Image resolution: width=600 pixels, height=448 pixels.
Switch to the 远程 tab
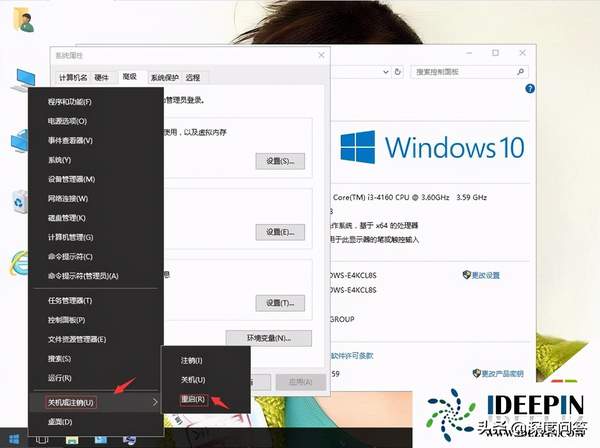tap(192, 77)
